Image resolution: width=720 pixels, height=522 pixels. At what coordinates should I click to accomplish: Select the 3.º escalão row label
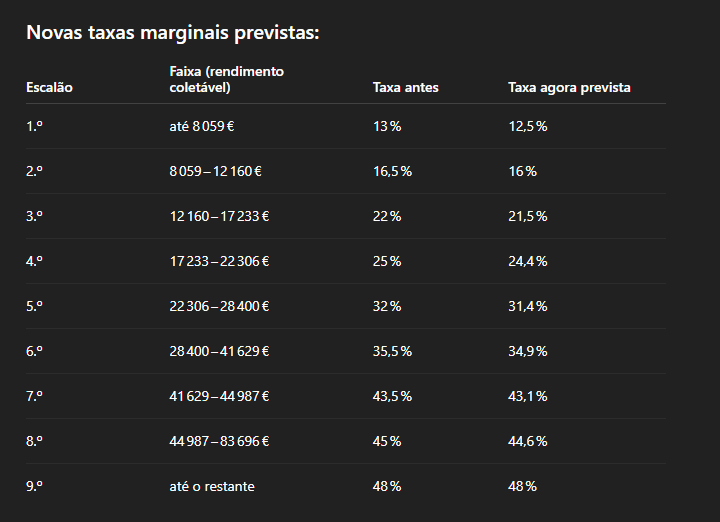click(34, 216)
